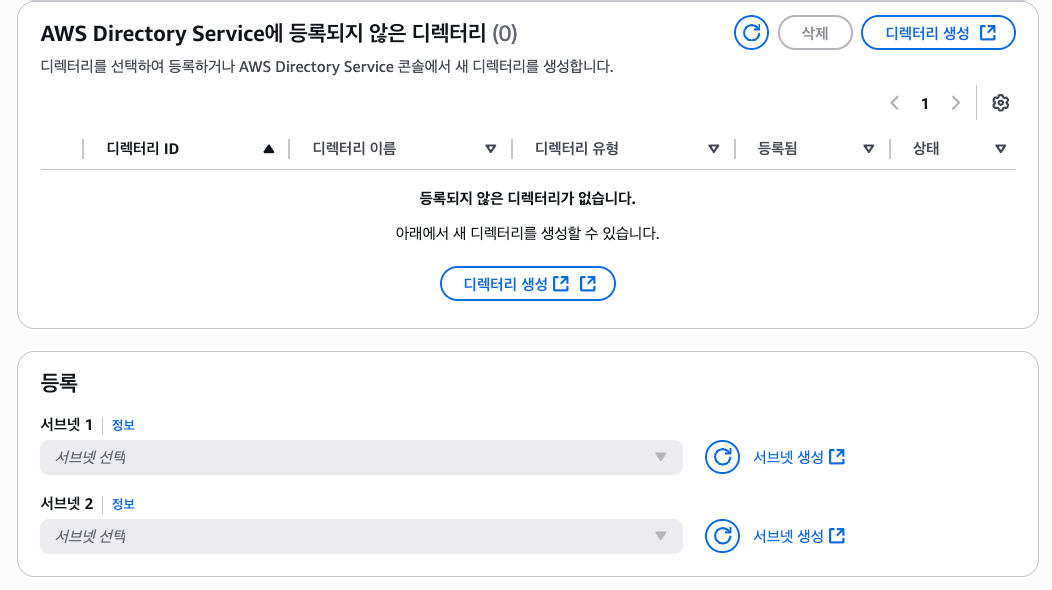
Task: Open table preferences gear icon
Action: 1000,103
